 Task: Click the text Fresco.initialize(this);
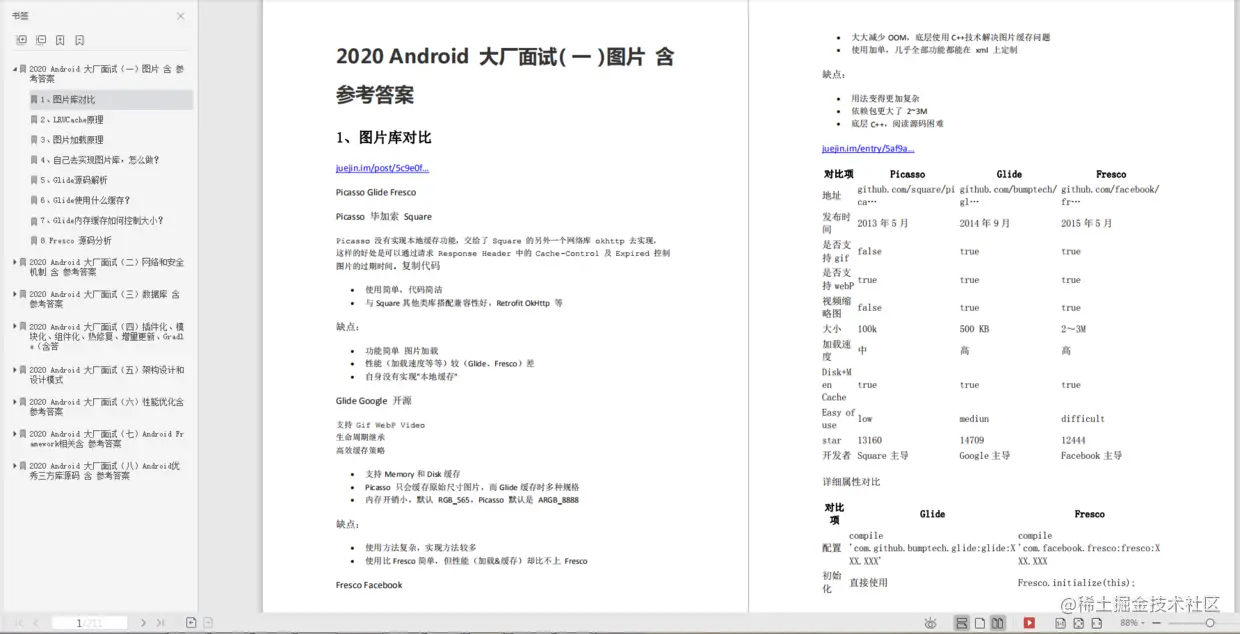(1076, 583)
